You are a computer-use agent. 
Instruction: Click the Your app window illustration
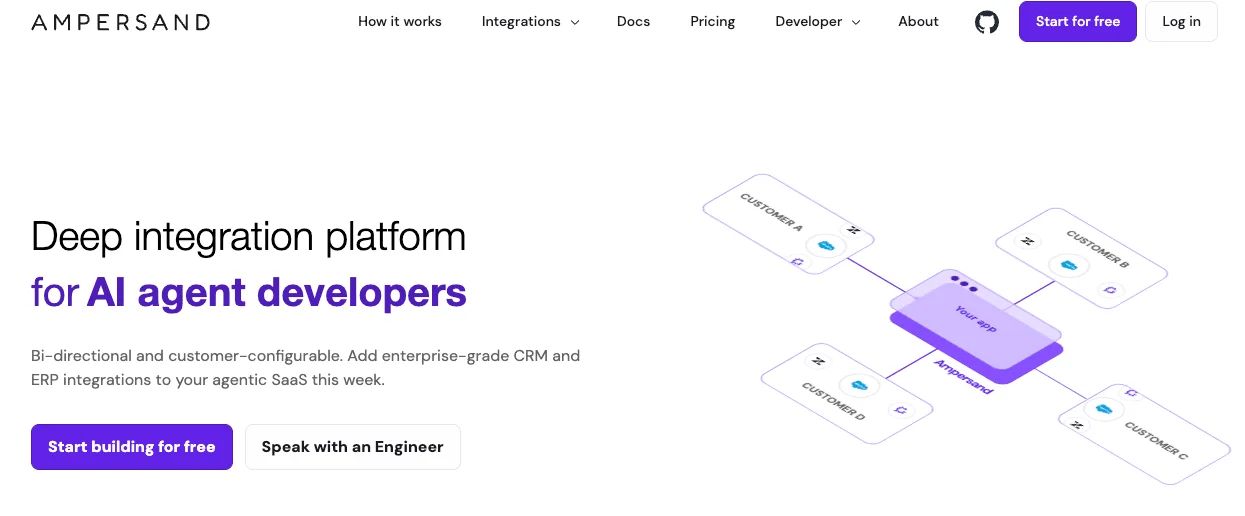tap(975, 320)
